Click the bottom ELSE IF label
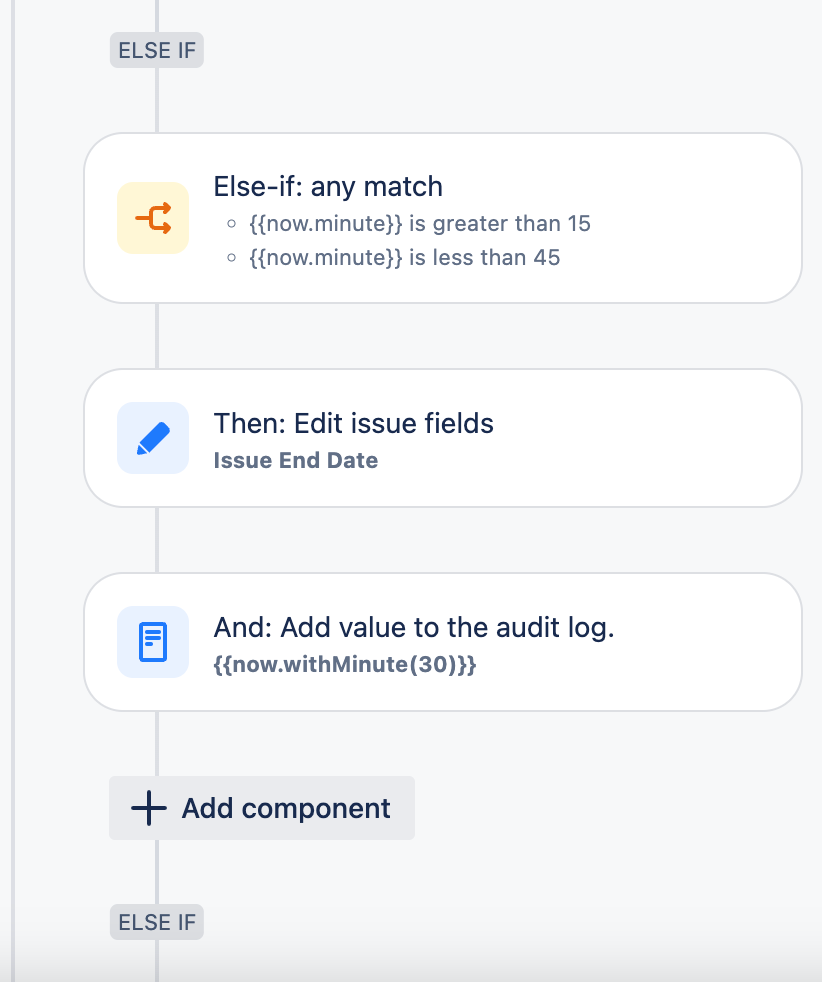 tap(157, 922)
